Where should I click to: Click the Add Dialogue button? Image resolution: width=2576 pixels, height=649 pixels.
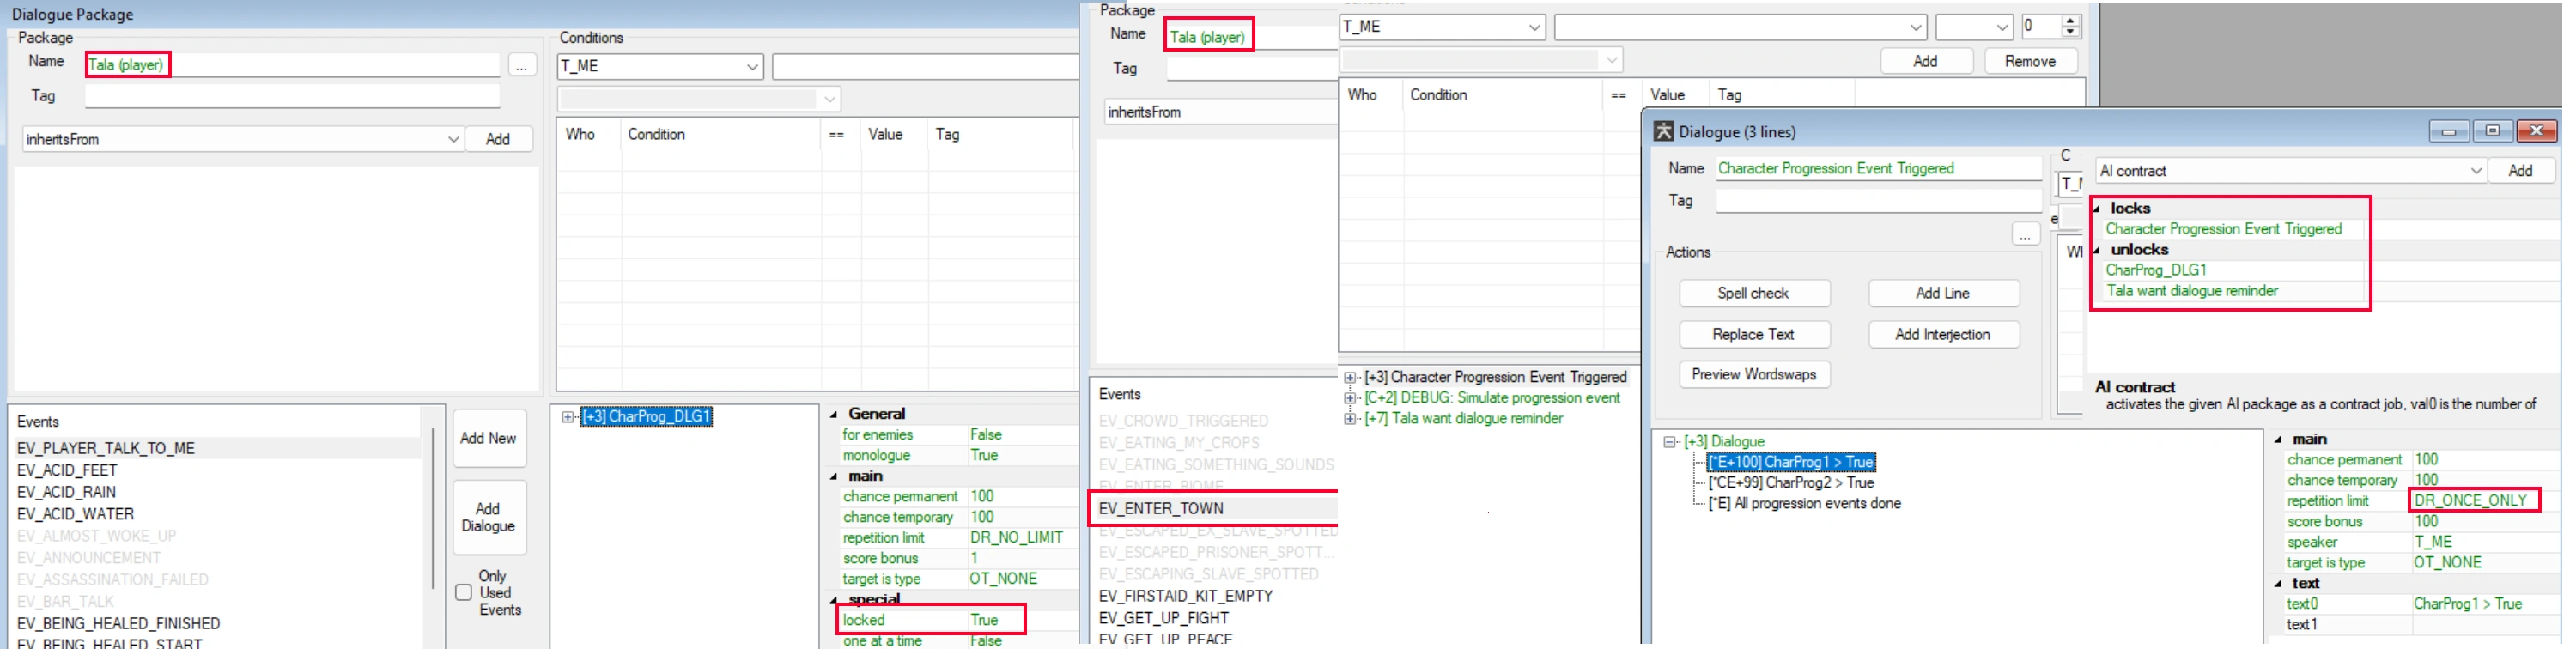pos(488,518)
